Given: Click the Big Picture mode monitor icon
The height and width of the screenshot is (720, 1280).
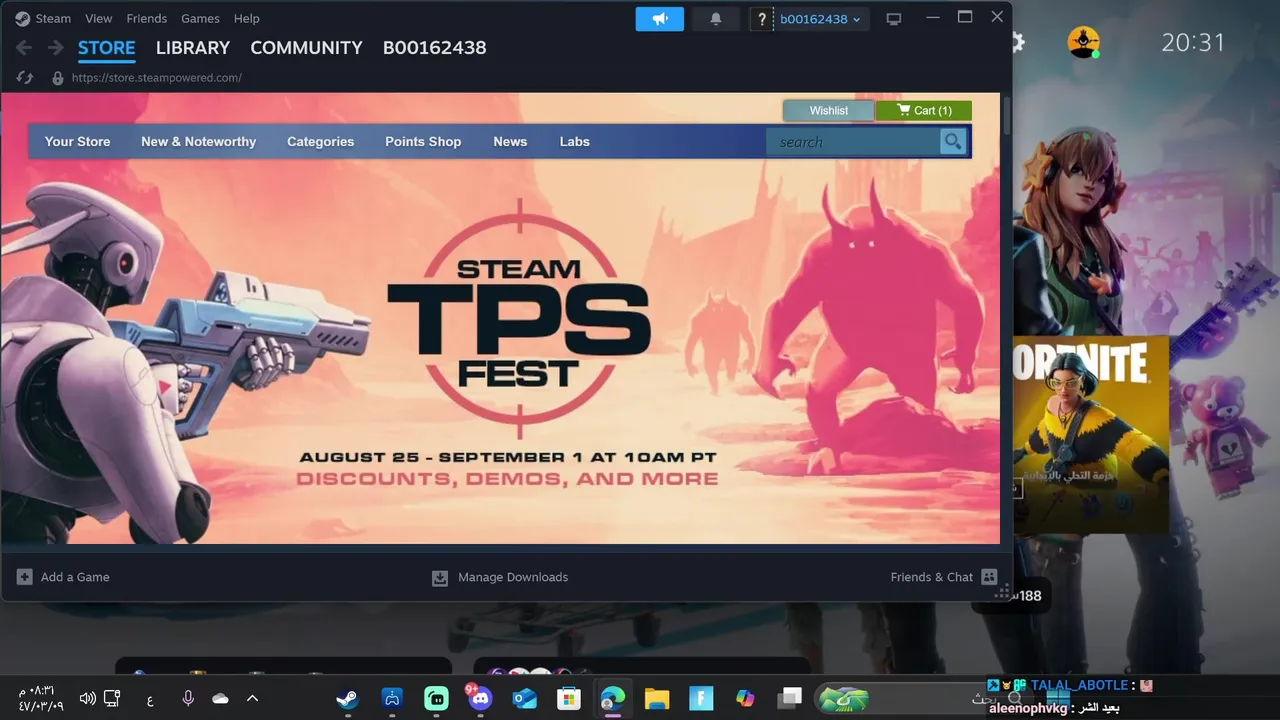Looking at the screenshot, I should (894, 19).
